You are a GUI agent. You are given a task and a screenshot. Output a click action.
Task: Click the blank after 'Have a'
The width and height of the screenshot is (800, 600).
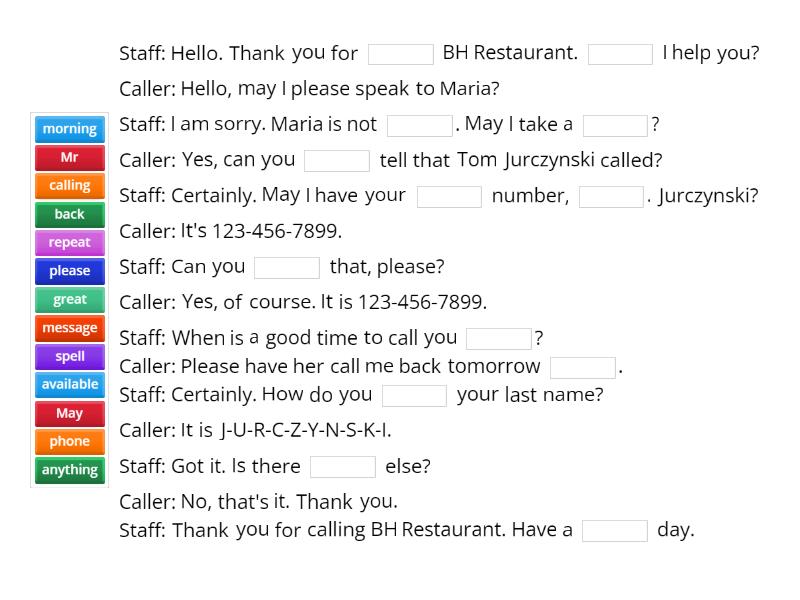tap(615, 530)
